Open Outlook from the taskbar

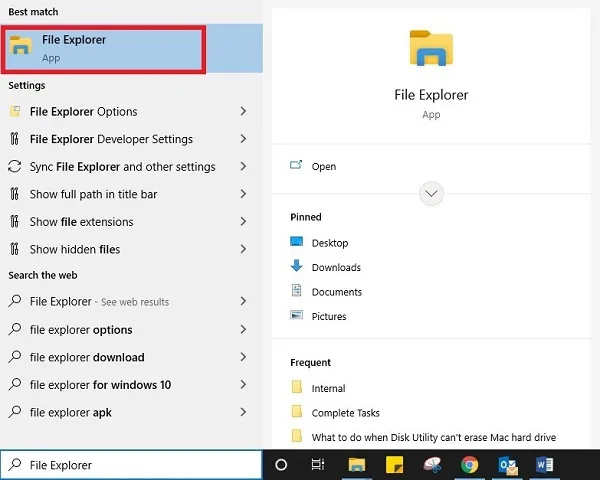pos(507,465)
